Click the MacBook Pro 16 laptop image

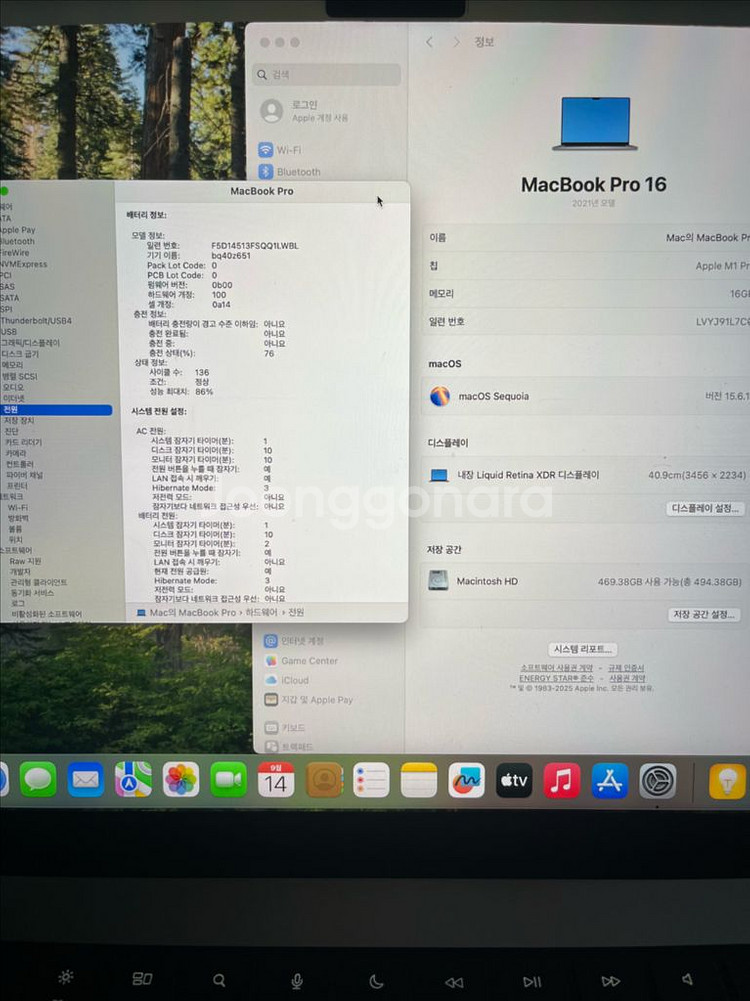pos(595,124)
